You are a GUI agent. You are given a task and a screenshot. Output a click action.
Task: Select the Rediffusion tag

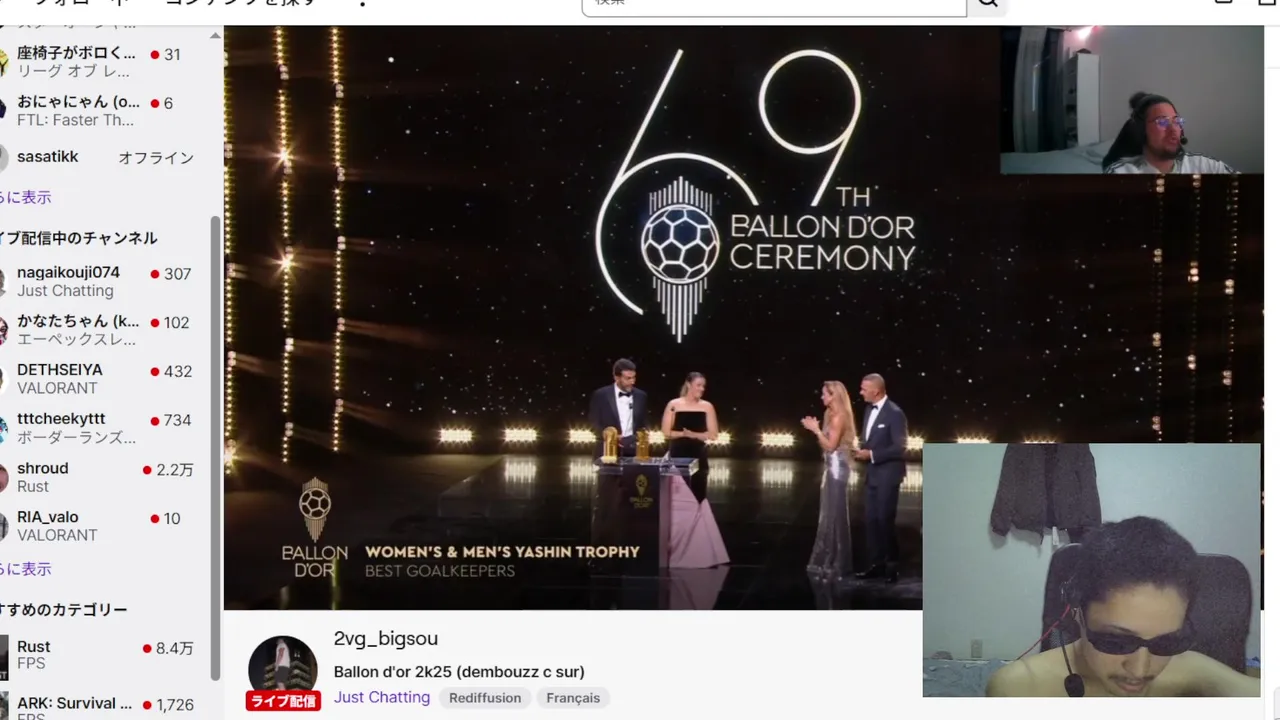(x=485, y=698)
